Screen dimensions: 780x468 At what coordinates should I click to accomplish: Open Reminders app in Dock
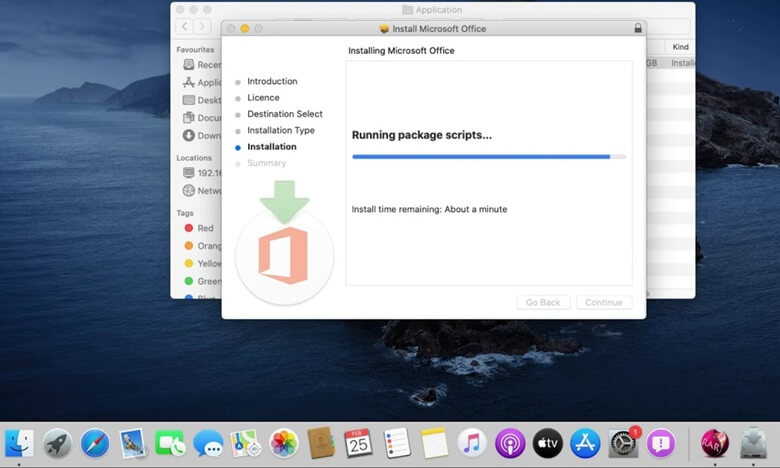coord(396,443)
